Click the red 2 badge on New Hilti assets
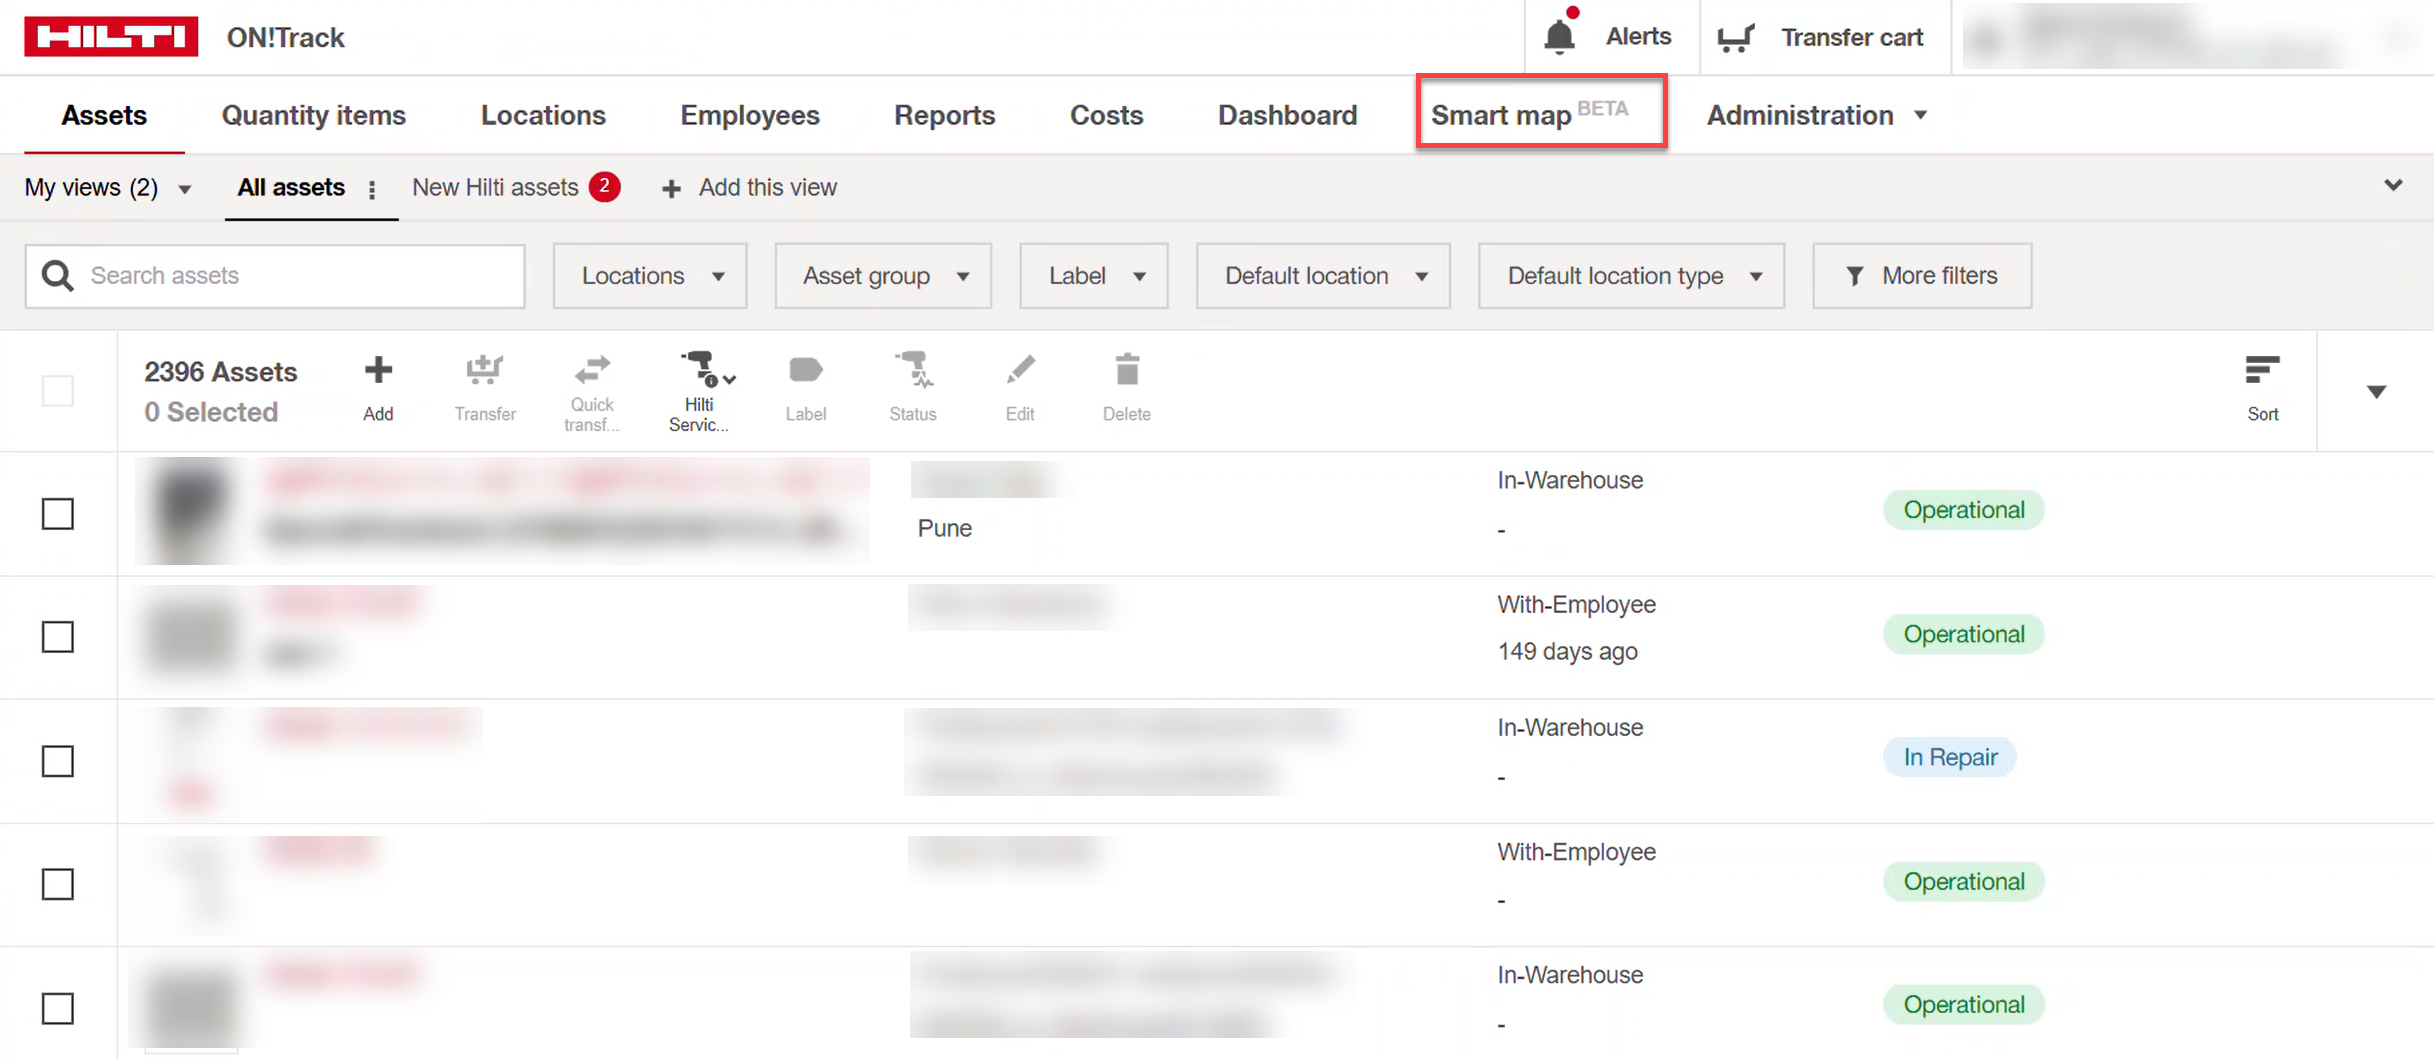 click(x=604, y=187)
